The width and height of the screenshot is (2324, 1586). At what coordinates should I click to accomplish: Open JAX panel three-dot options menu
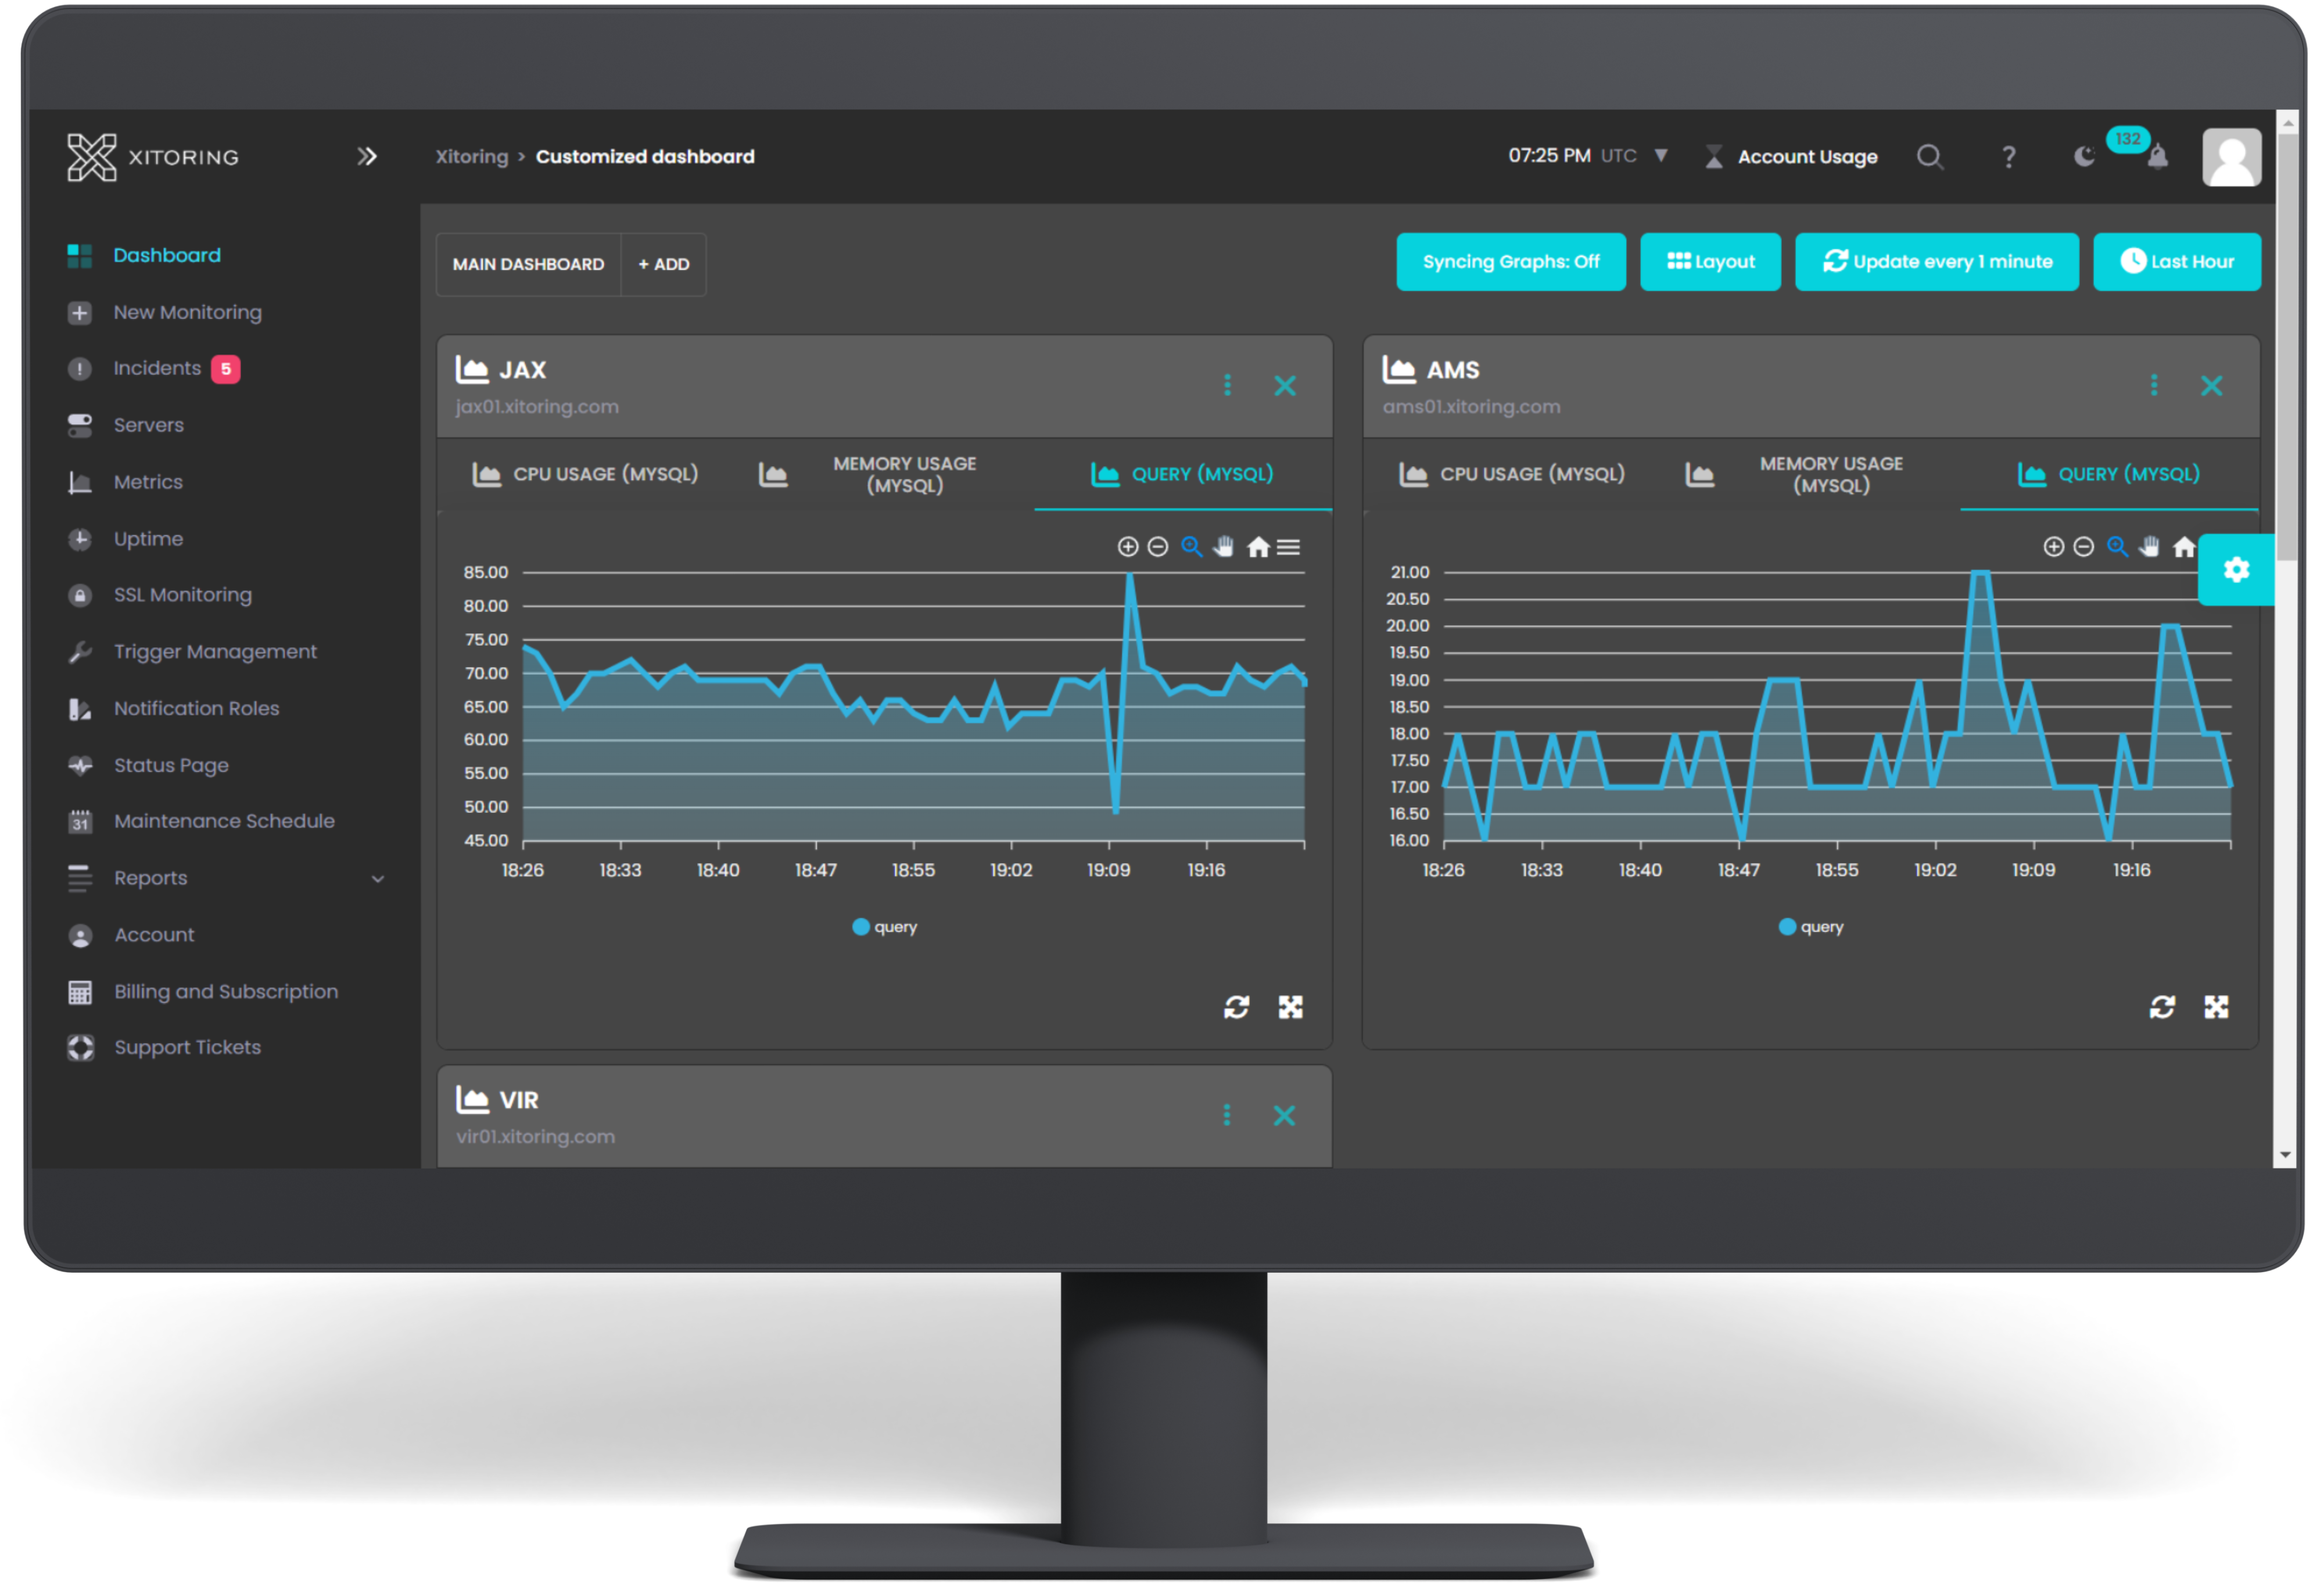[1227, 385]
